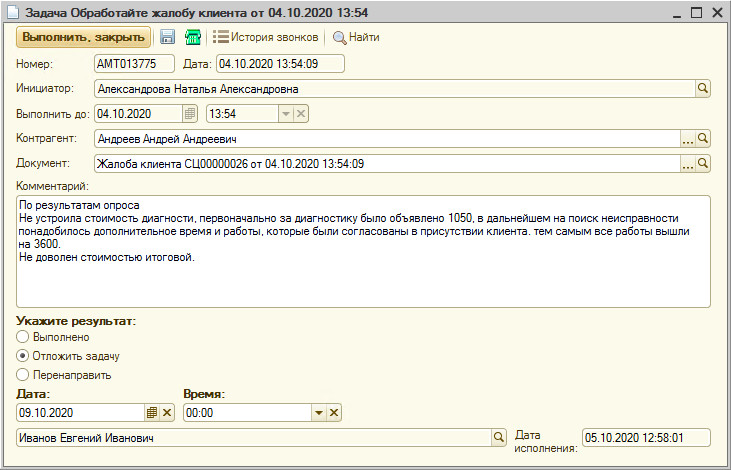Click Найти search in the toolbar
The image size is (731, 470).
tap(355, 37)
